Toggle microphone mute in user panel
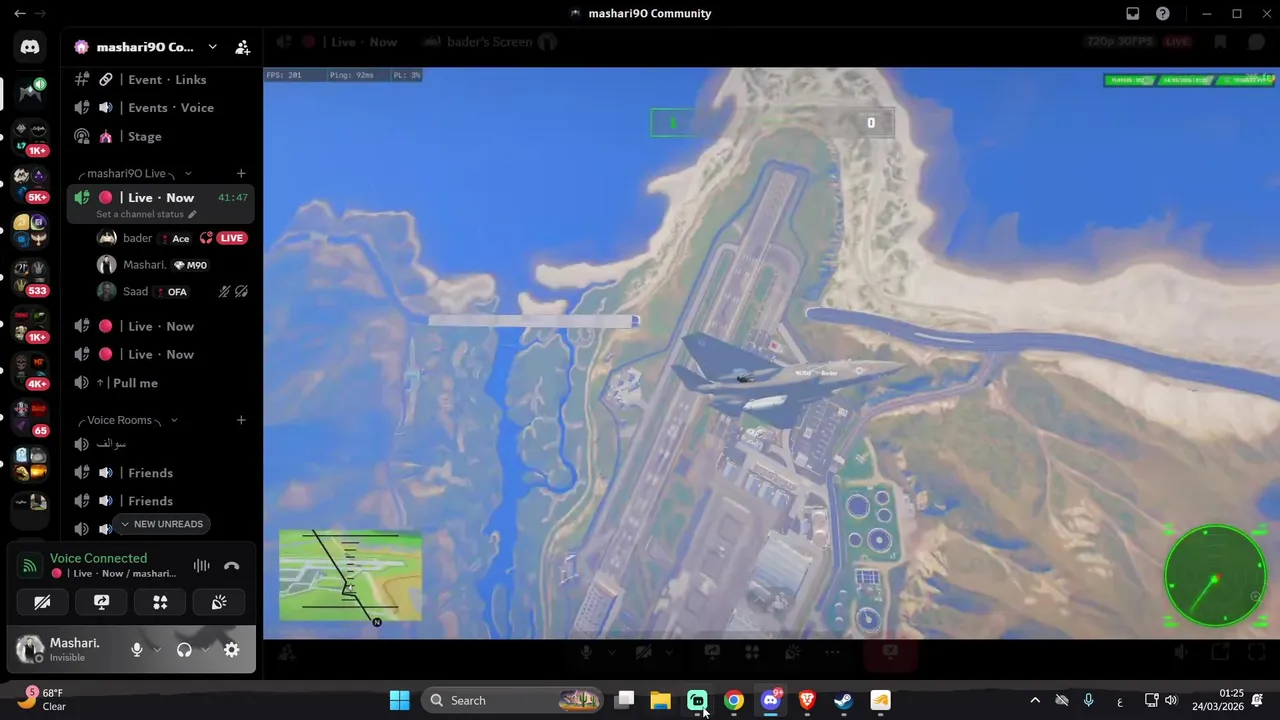The image size is (1280, 720). pyautogui.click(x=137, y=650)
